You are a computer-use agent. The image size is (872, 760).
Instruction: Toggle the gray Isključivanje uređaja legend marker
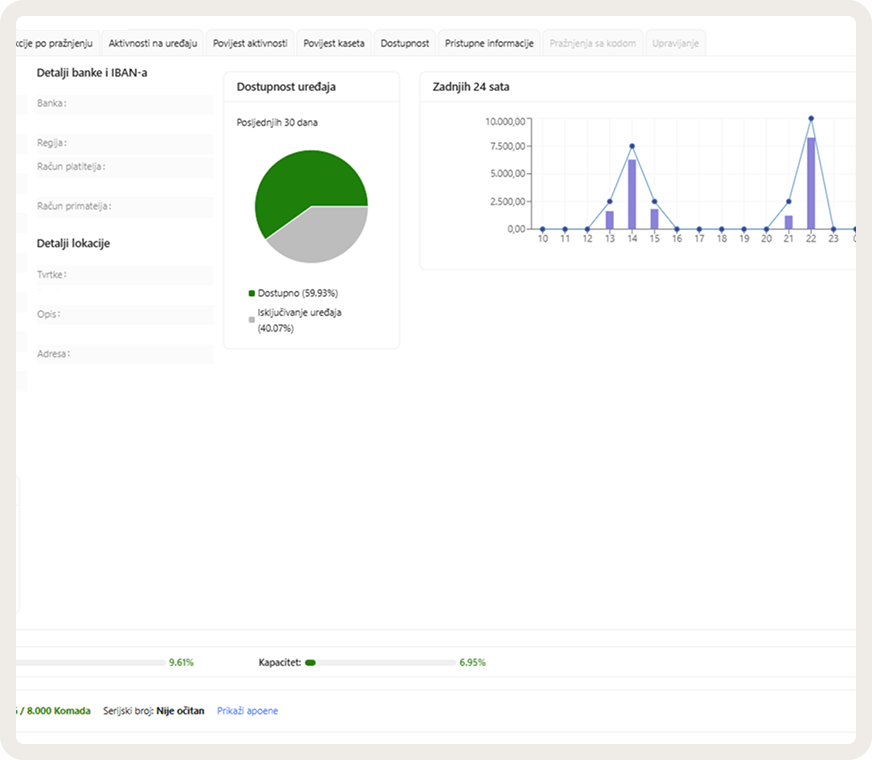[252, 320]
